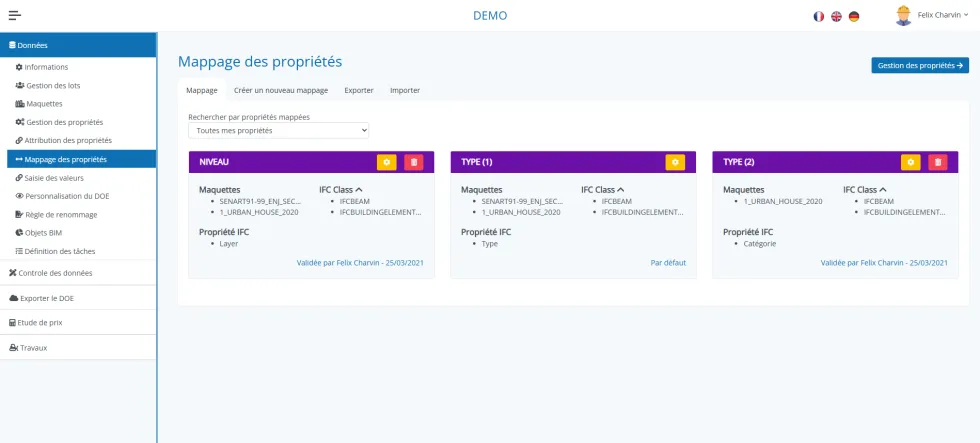Click SENART91-99_ENJ_SEC in TYPE (1) card
This screenshot has height=443, width=980.
pyautogui.click(x=522, y=201)
